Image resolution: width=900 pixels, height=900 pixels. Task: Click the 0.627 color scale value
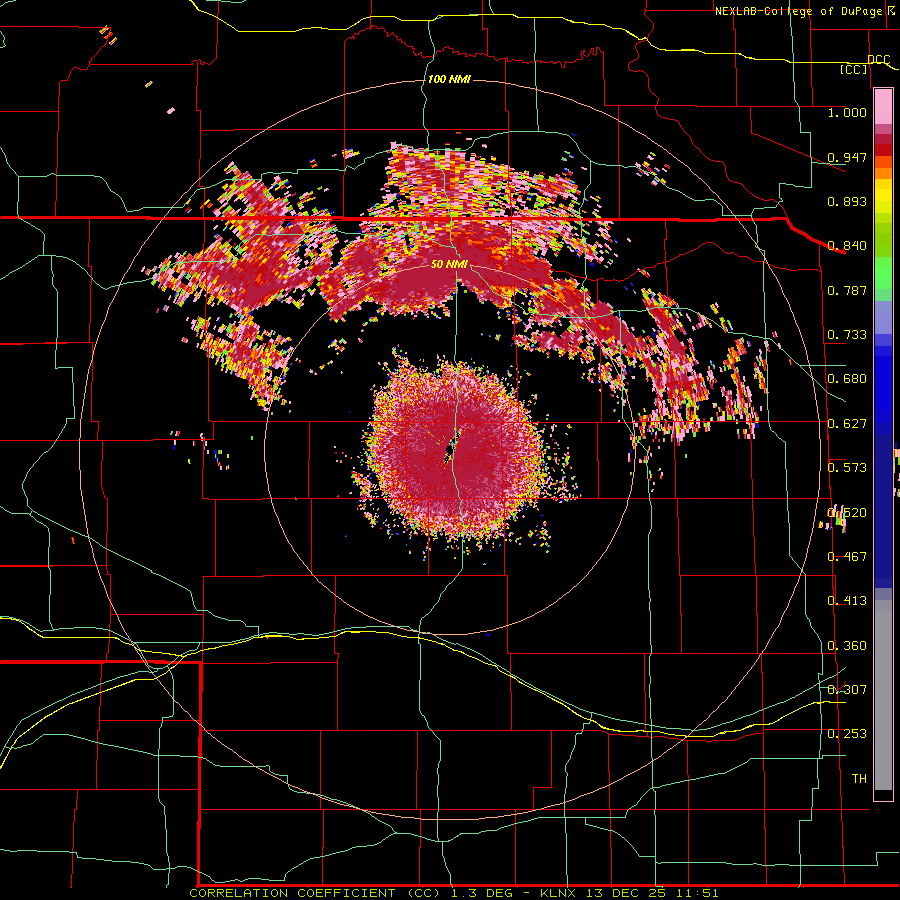(847, 424)
